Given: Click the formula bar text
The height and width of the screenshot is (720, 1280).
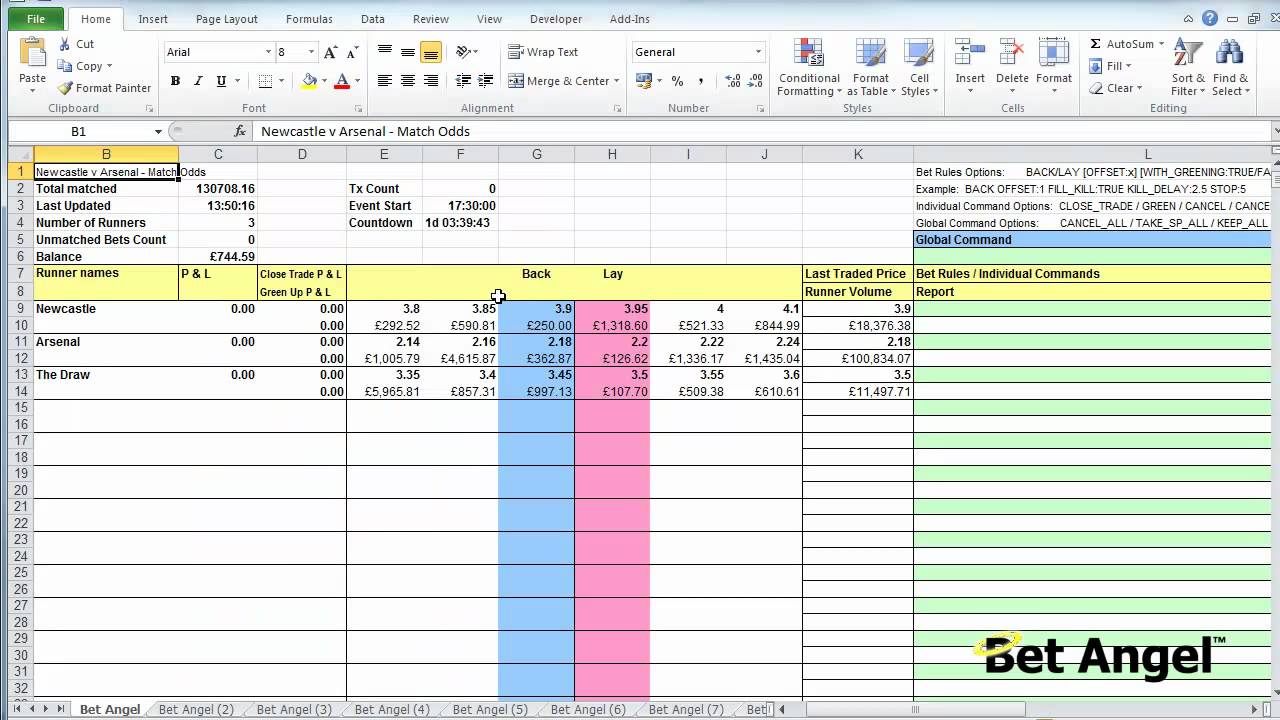Looking at the screenshot, I should (366, 131).
